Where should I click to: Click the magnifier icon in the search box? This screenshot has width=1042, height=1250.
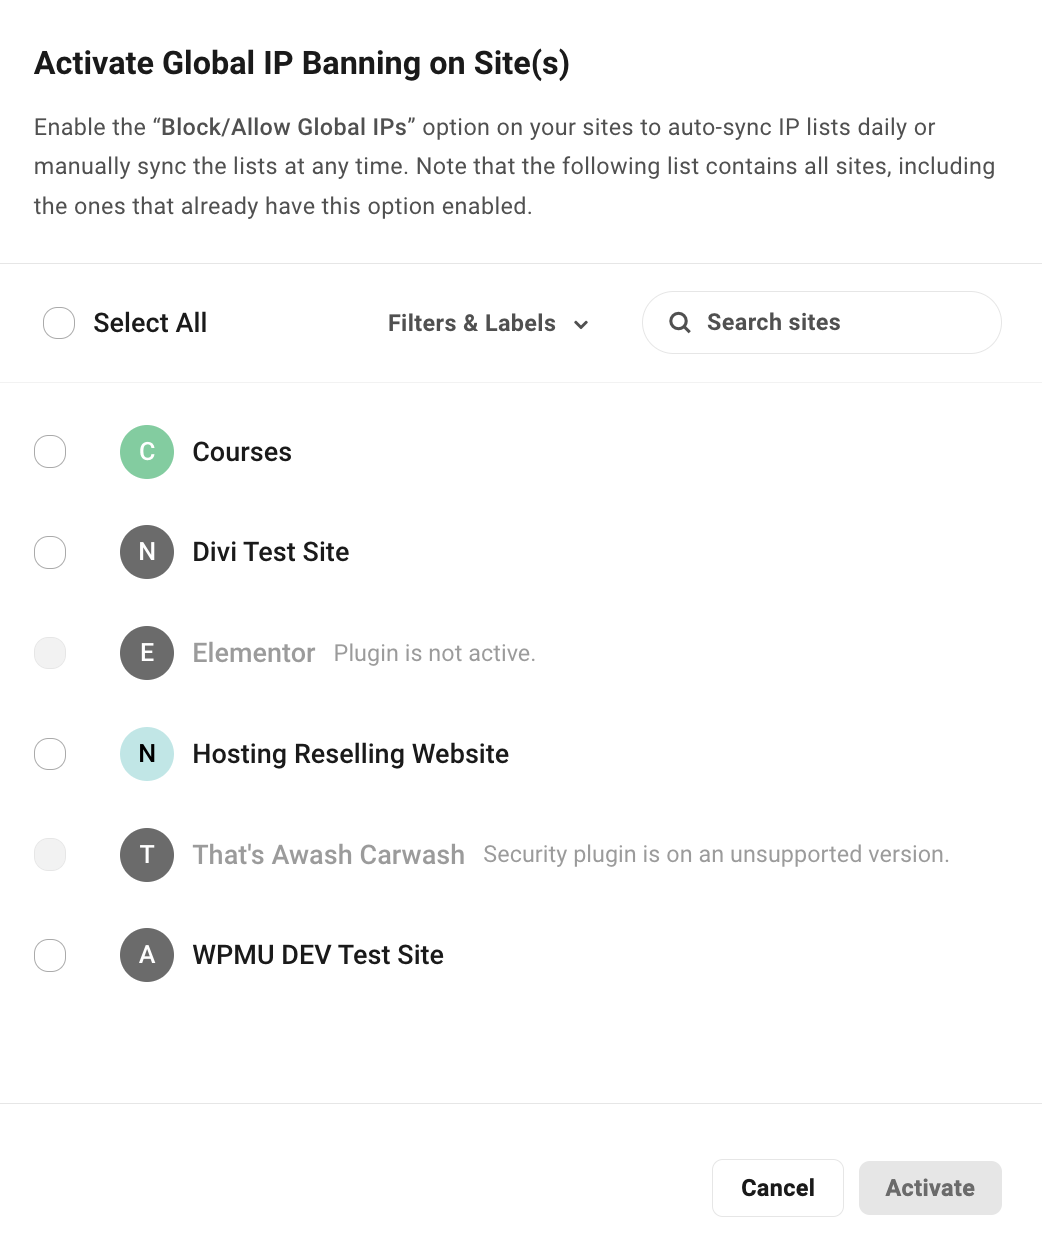[680, 322]
